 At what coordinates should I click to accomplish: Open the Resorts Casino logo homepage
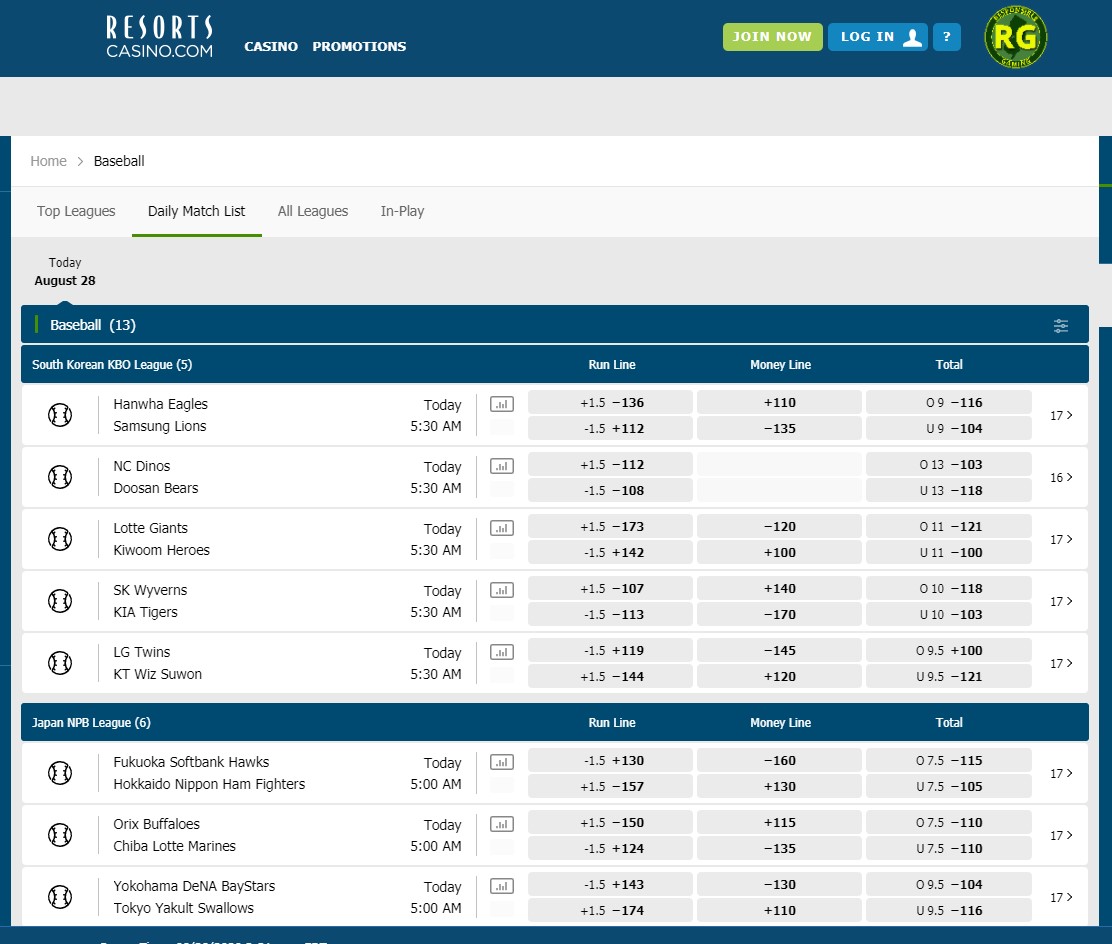click(x=160, y=37)
